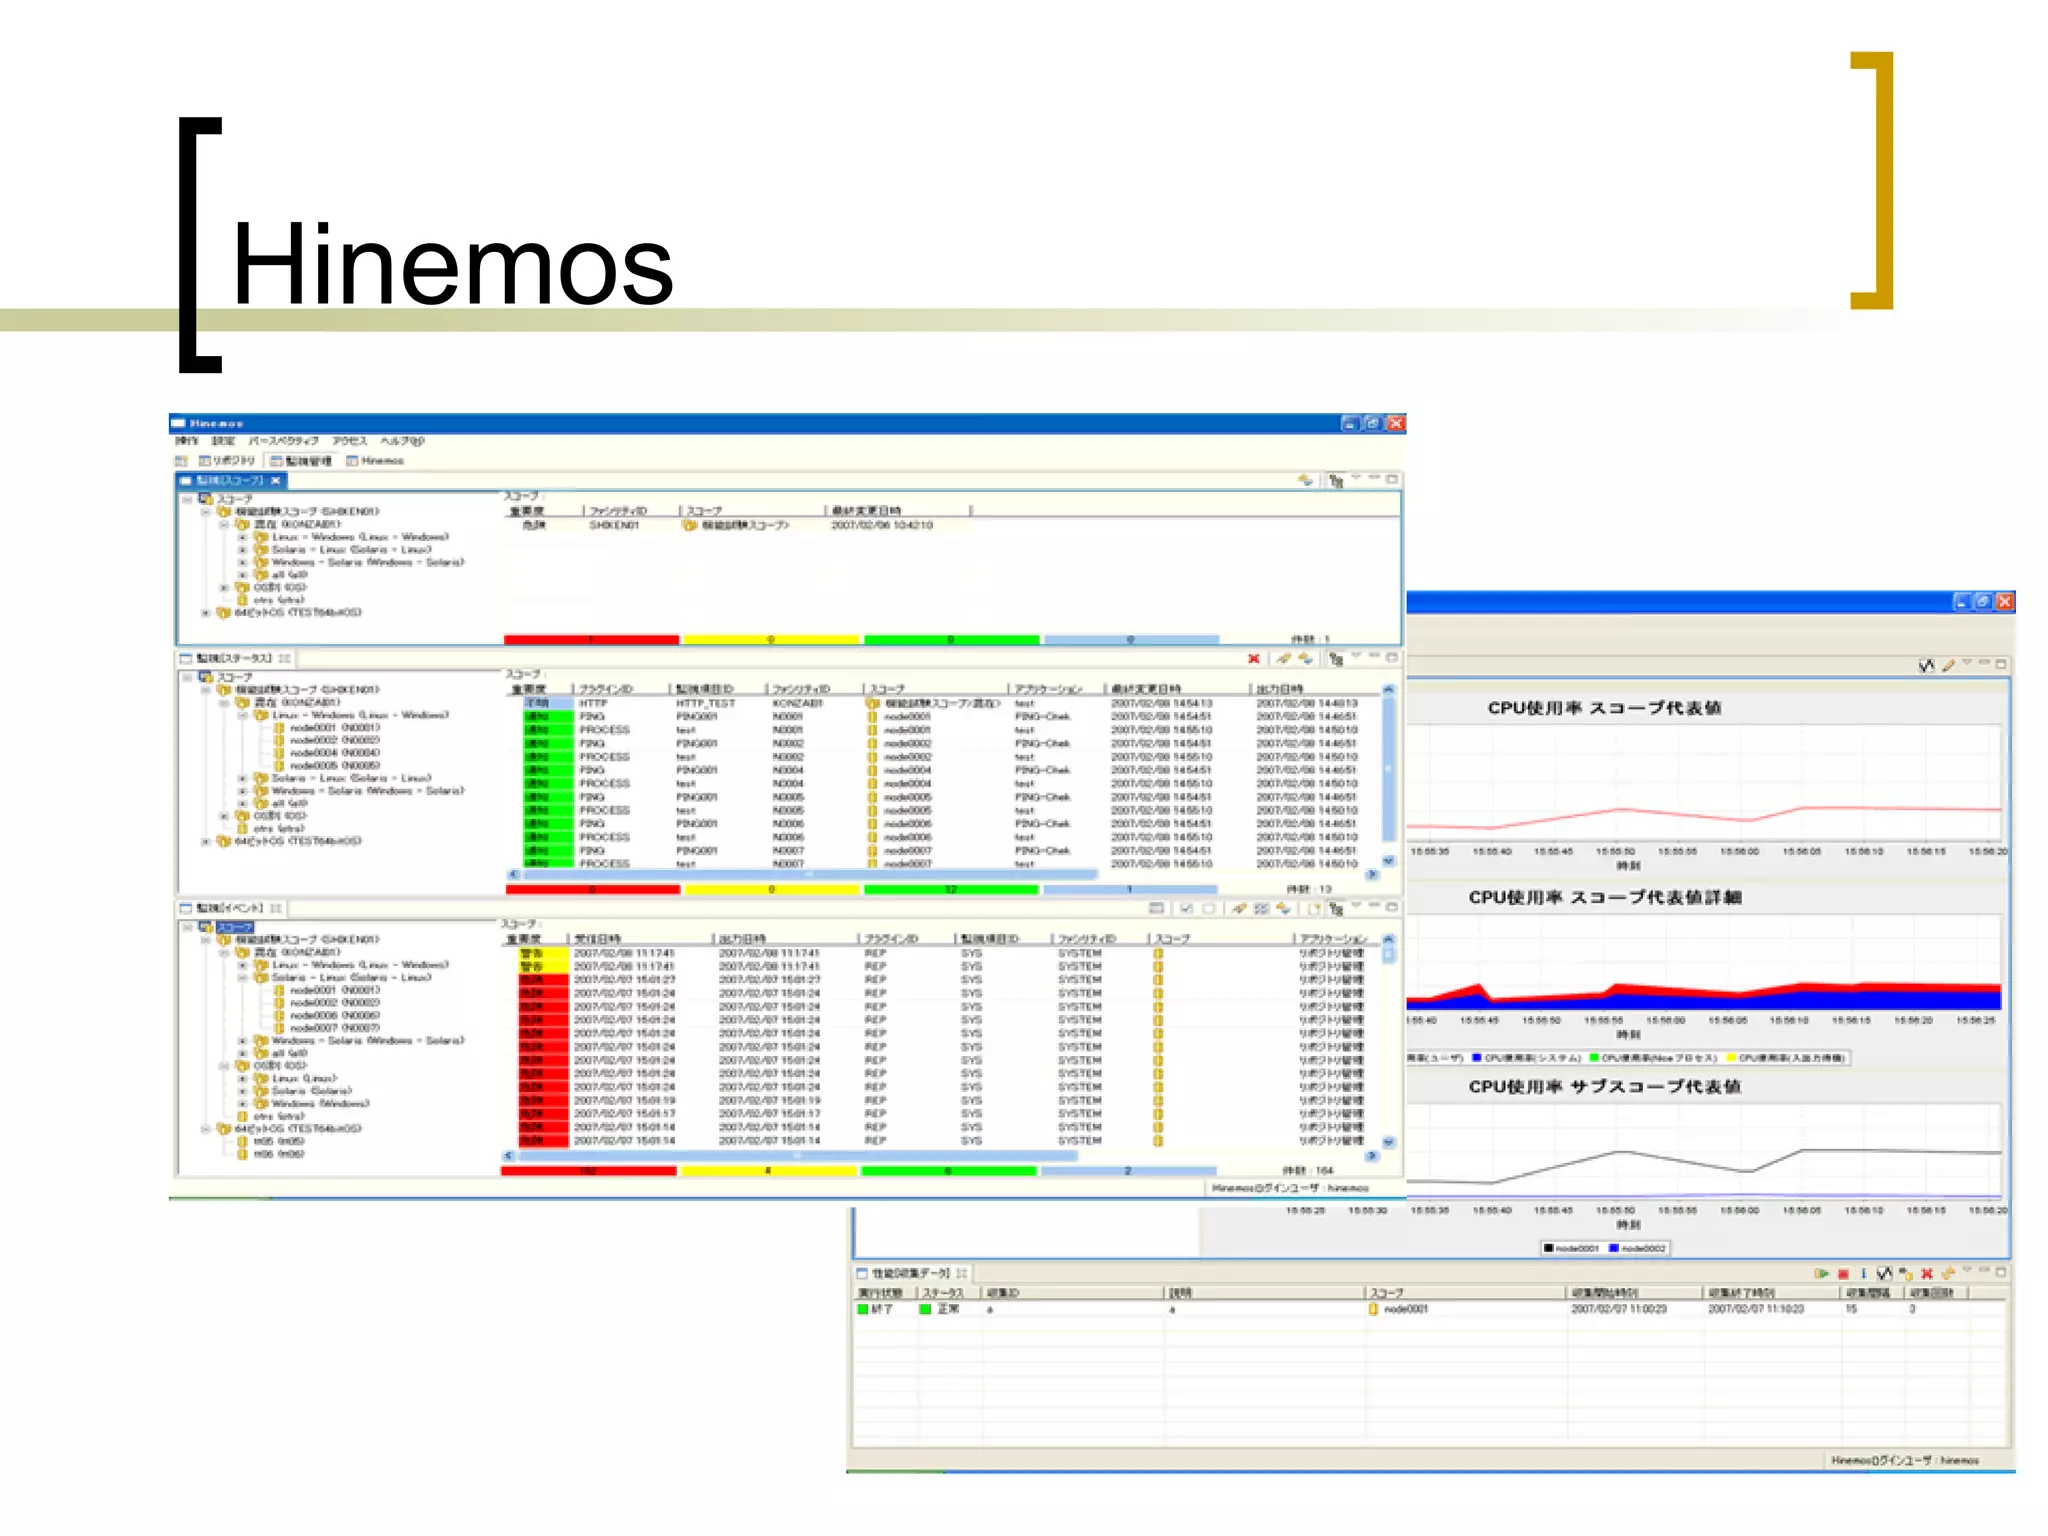Click red X delete icon in 性能[収集データ] toolbar
This screenshot has height=1536, width=2048.
pyautogui.click(x=1927, y=1273)
